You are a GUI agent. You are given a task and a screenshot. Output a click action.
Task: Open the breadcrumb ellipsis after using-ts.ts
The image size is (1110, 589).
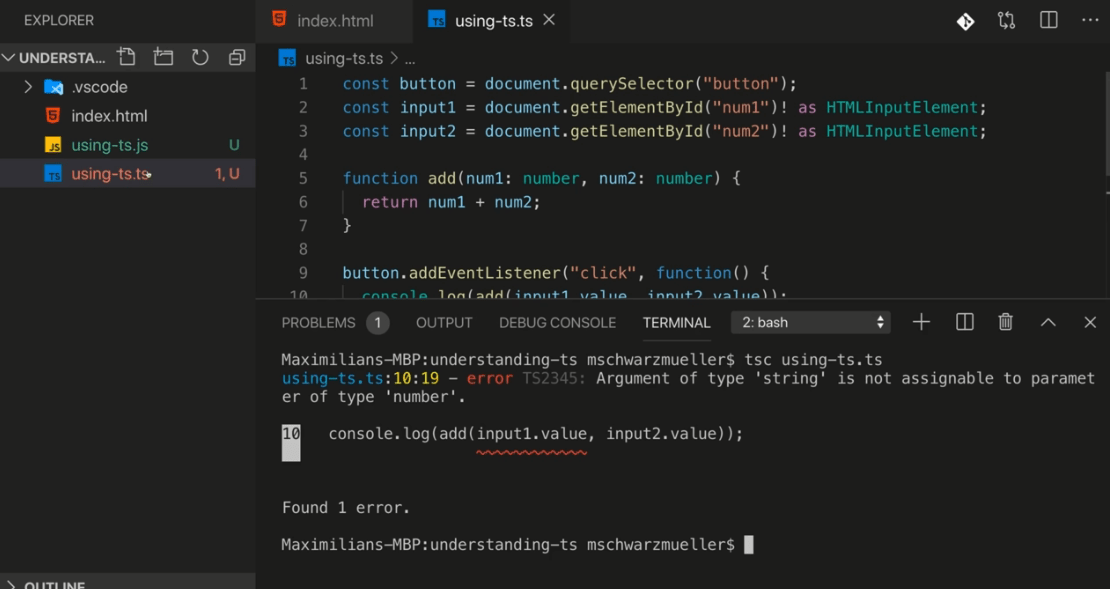tap(410, 59)
